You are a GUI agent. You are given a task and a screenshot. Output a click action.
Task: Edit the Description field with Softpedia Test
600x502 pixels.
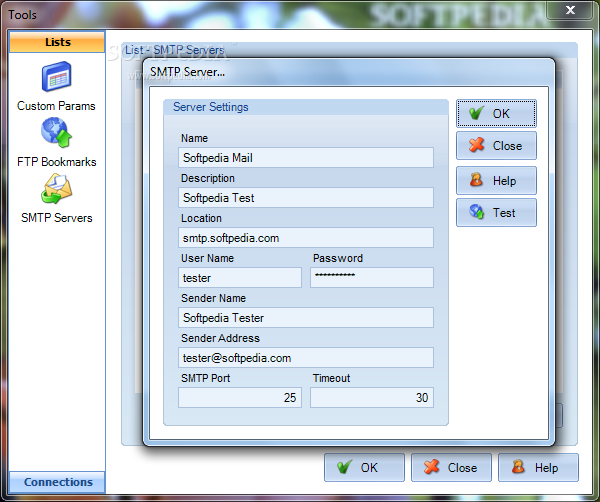(x=306, y=198)
